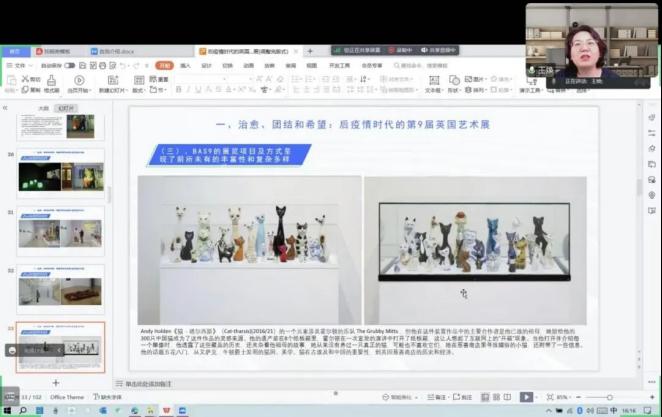Toggle Italic formatting icon
The image size is (662, 417).
(188, 89)
